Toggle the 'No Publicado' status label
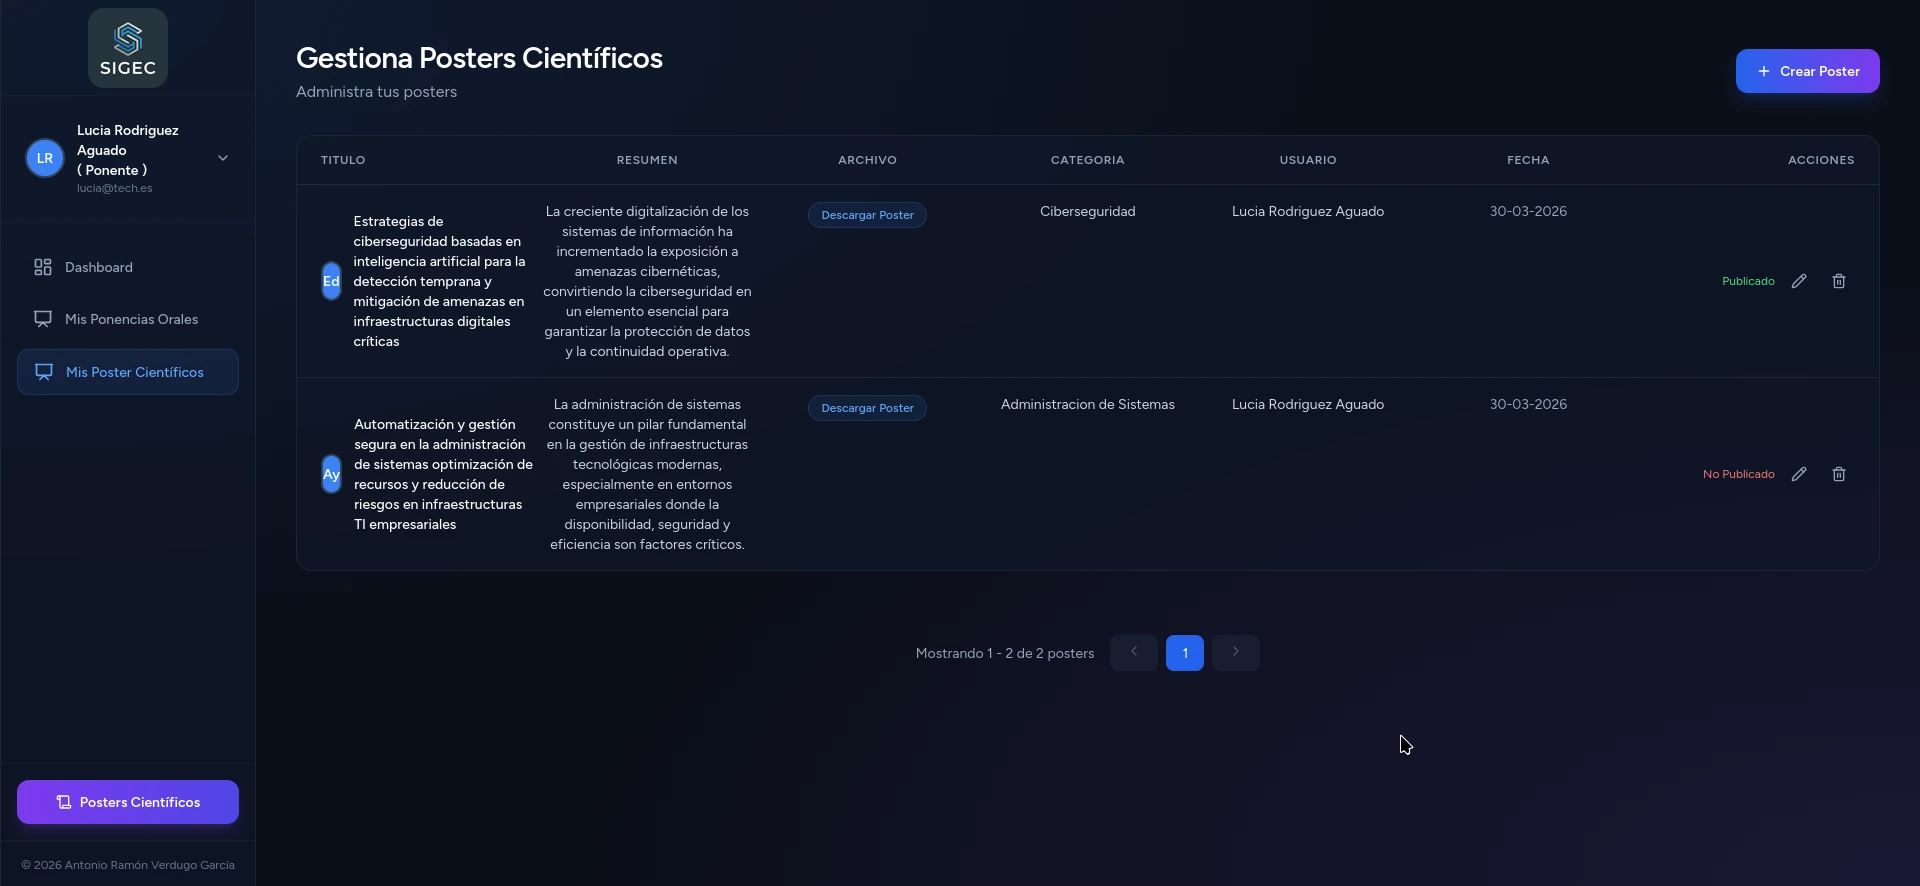 point(1738,474)
